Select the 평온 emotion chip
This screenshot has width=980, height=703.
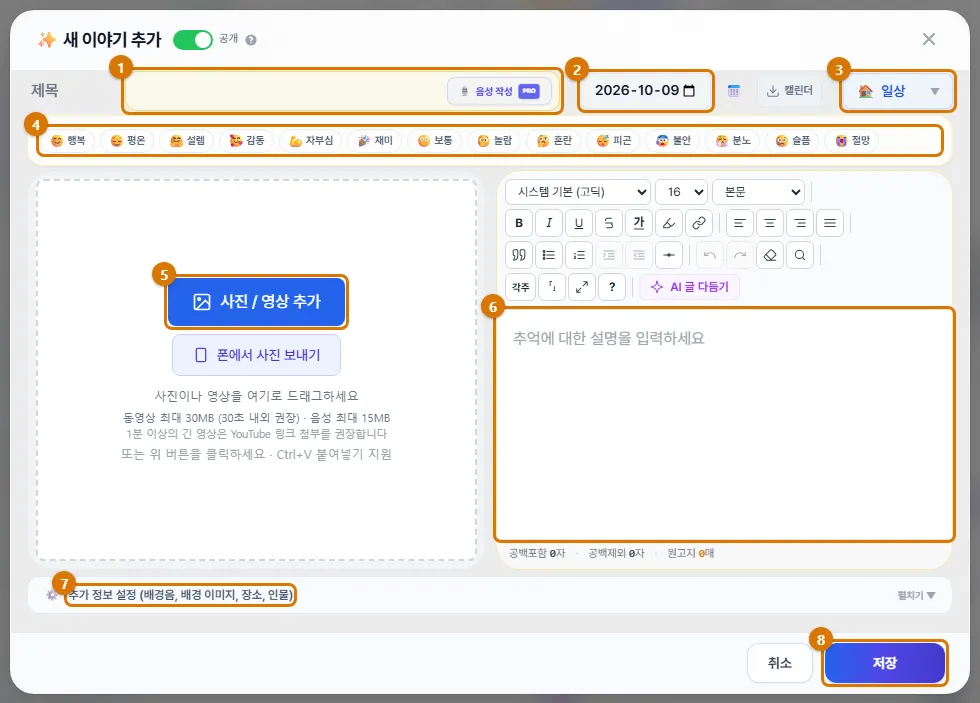(x=128, y=141)
